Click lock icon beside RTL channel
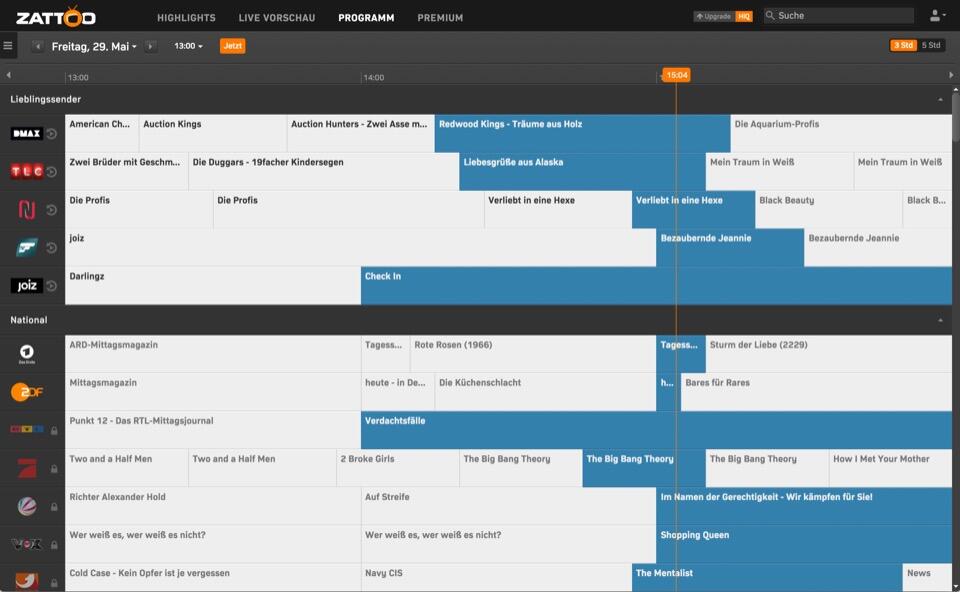Screen dimensions: 960x592 pos(54,430)
